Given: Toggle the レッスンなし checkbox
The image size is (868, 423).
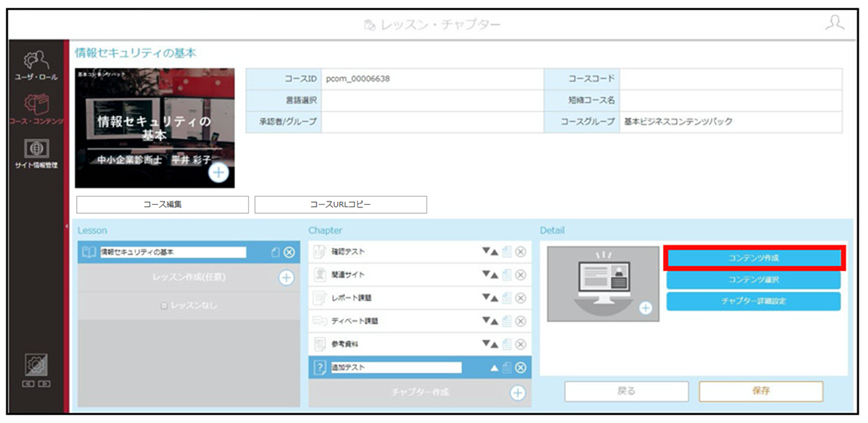Looking at the screenshot, I should click(164, 306).
